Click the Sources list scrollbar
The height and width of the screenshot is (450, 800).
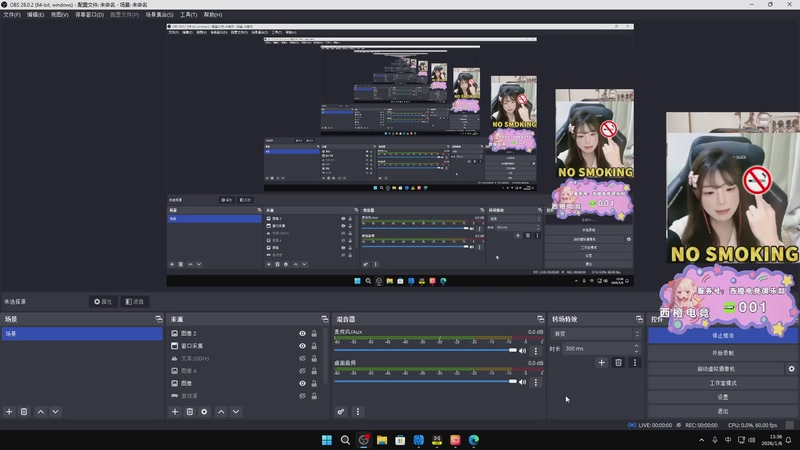tap(326, 357)
